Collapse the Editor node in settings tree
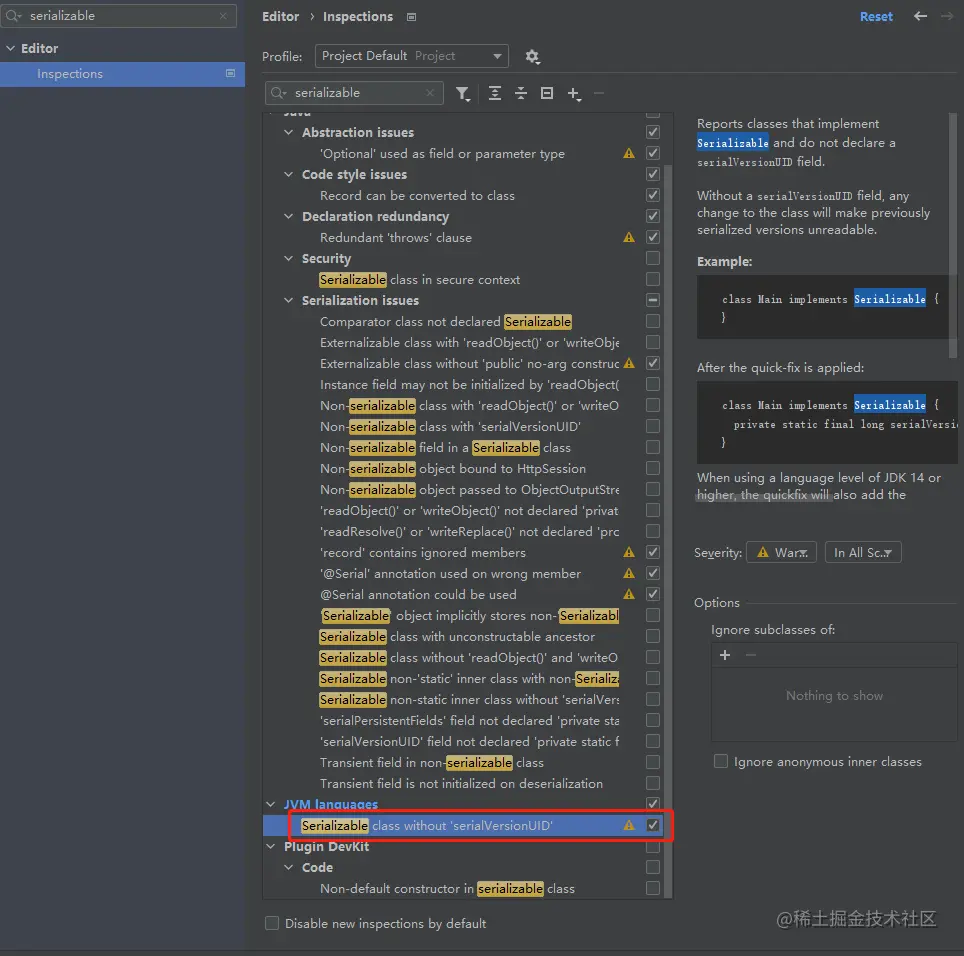The image size is (964, 956). pos(10,48)
